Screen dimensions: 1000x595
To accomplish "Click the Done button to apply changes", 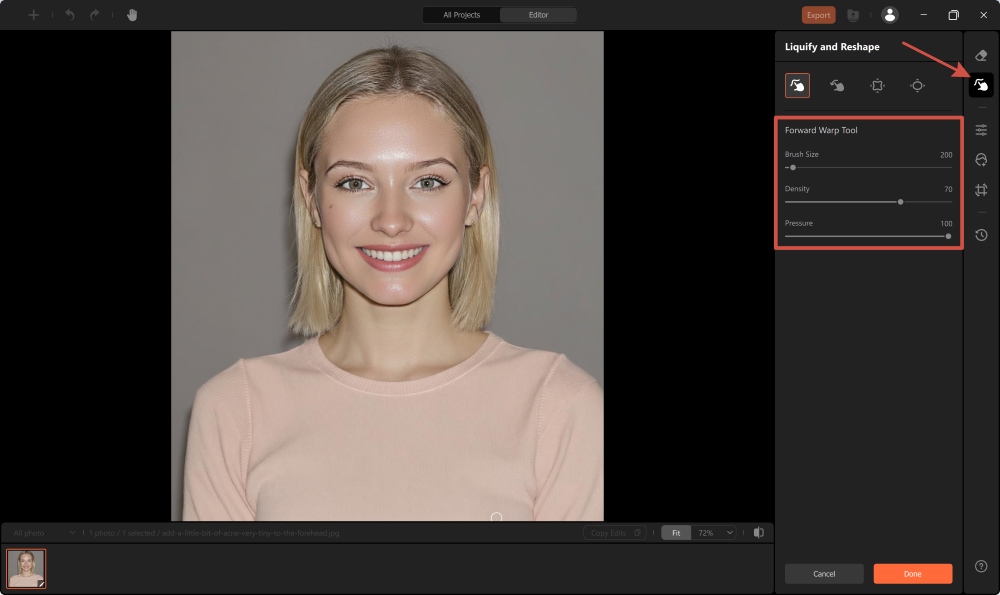I will (x=912, y=573).
